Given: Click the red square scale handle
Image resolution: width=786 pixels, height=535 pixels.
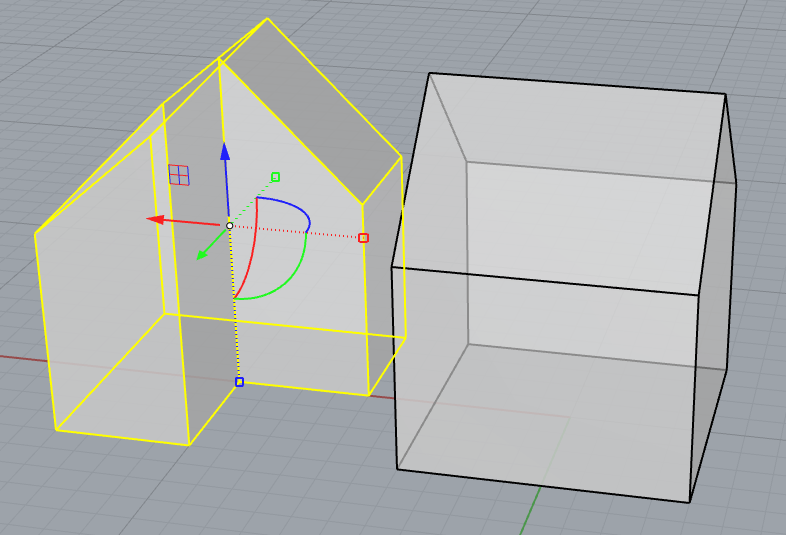Looking at the screenshot, I should click(363, 238).
